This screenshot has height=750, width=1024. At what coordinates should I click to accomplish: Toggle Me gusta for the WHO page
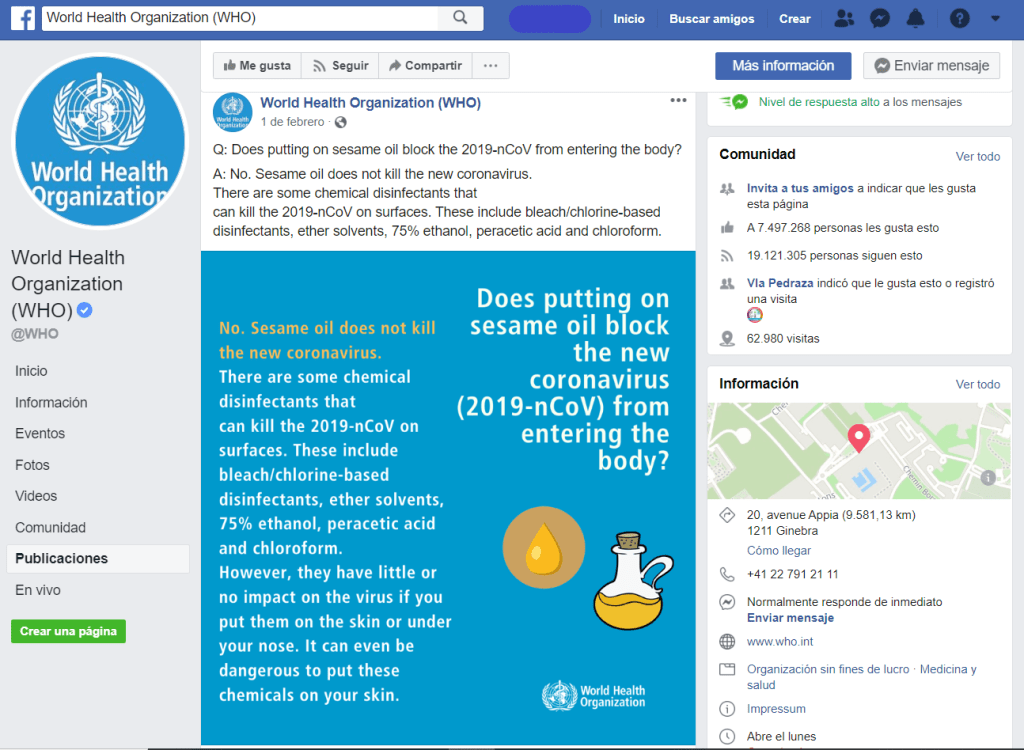256,65
